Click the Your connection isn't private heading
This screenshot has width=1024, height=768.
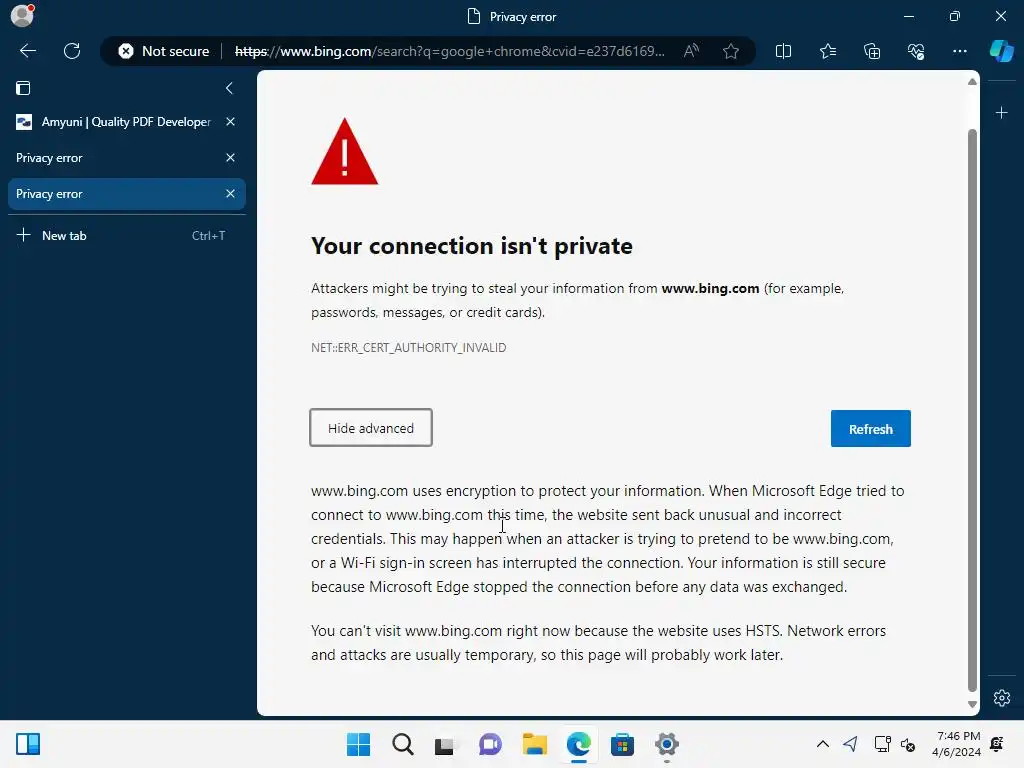[x=472, y=246]
